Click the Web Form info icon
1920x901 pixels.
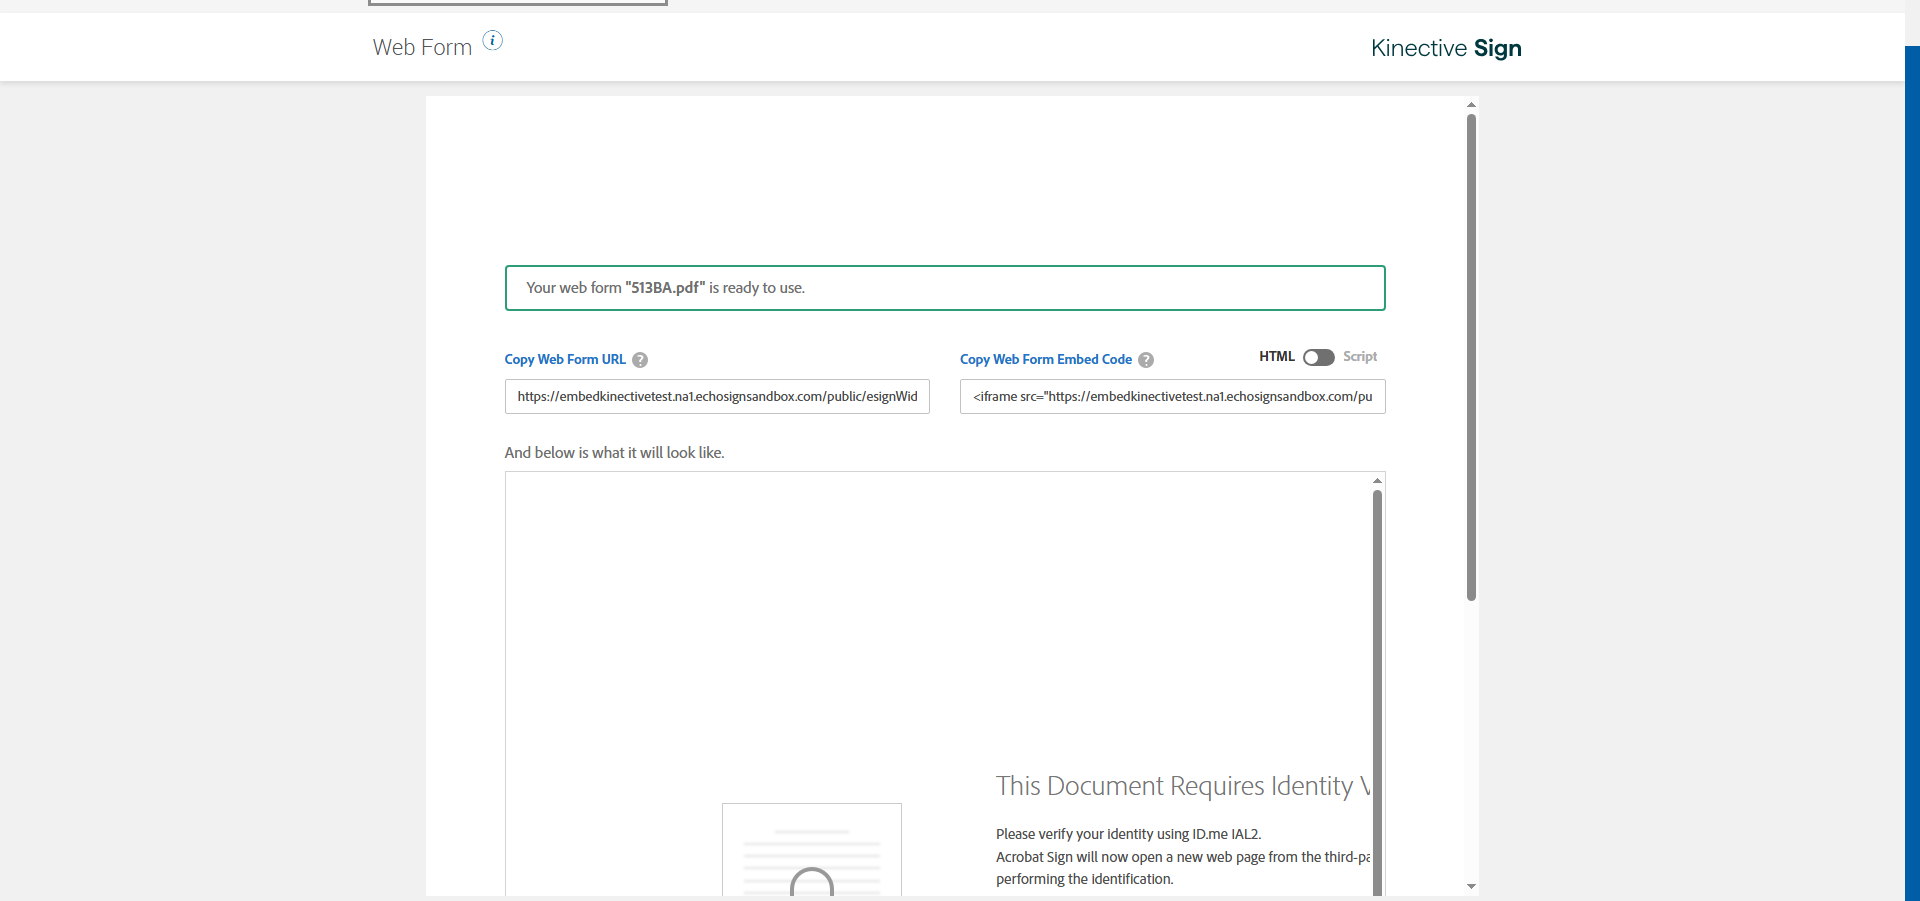pyautogui.click(x=493, y=40)
